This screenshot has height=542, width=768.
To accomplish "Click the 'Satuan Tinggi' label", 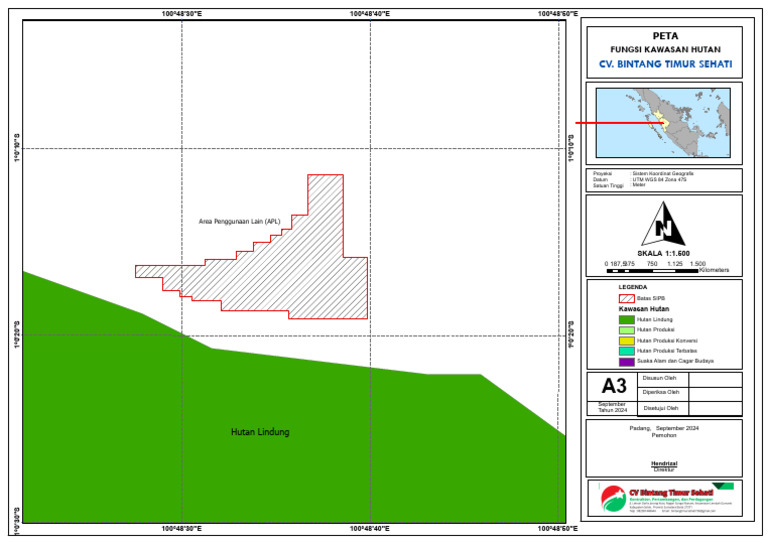I will 608,186.
